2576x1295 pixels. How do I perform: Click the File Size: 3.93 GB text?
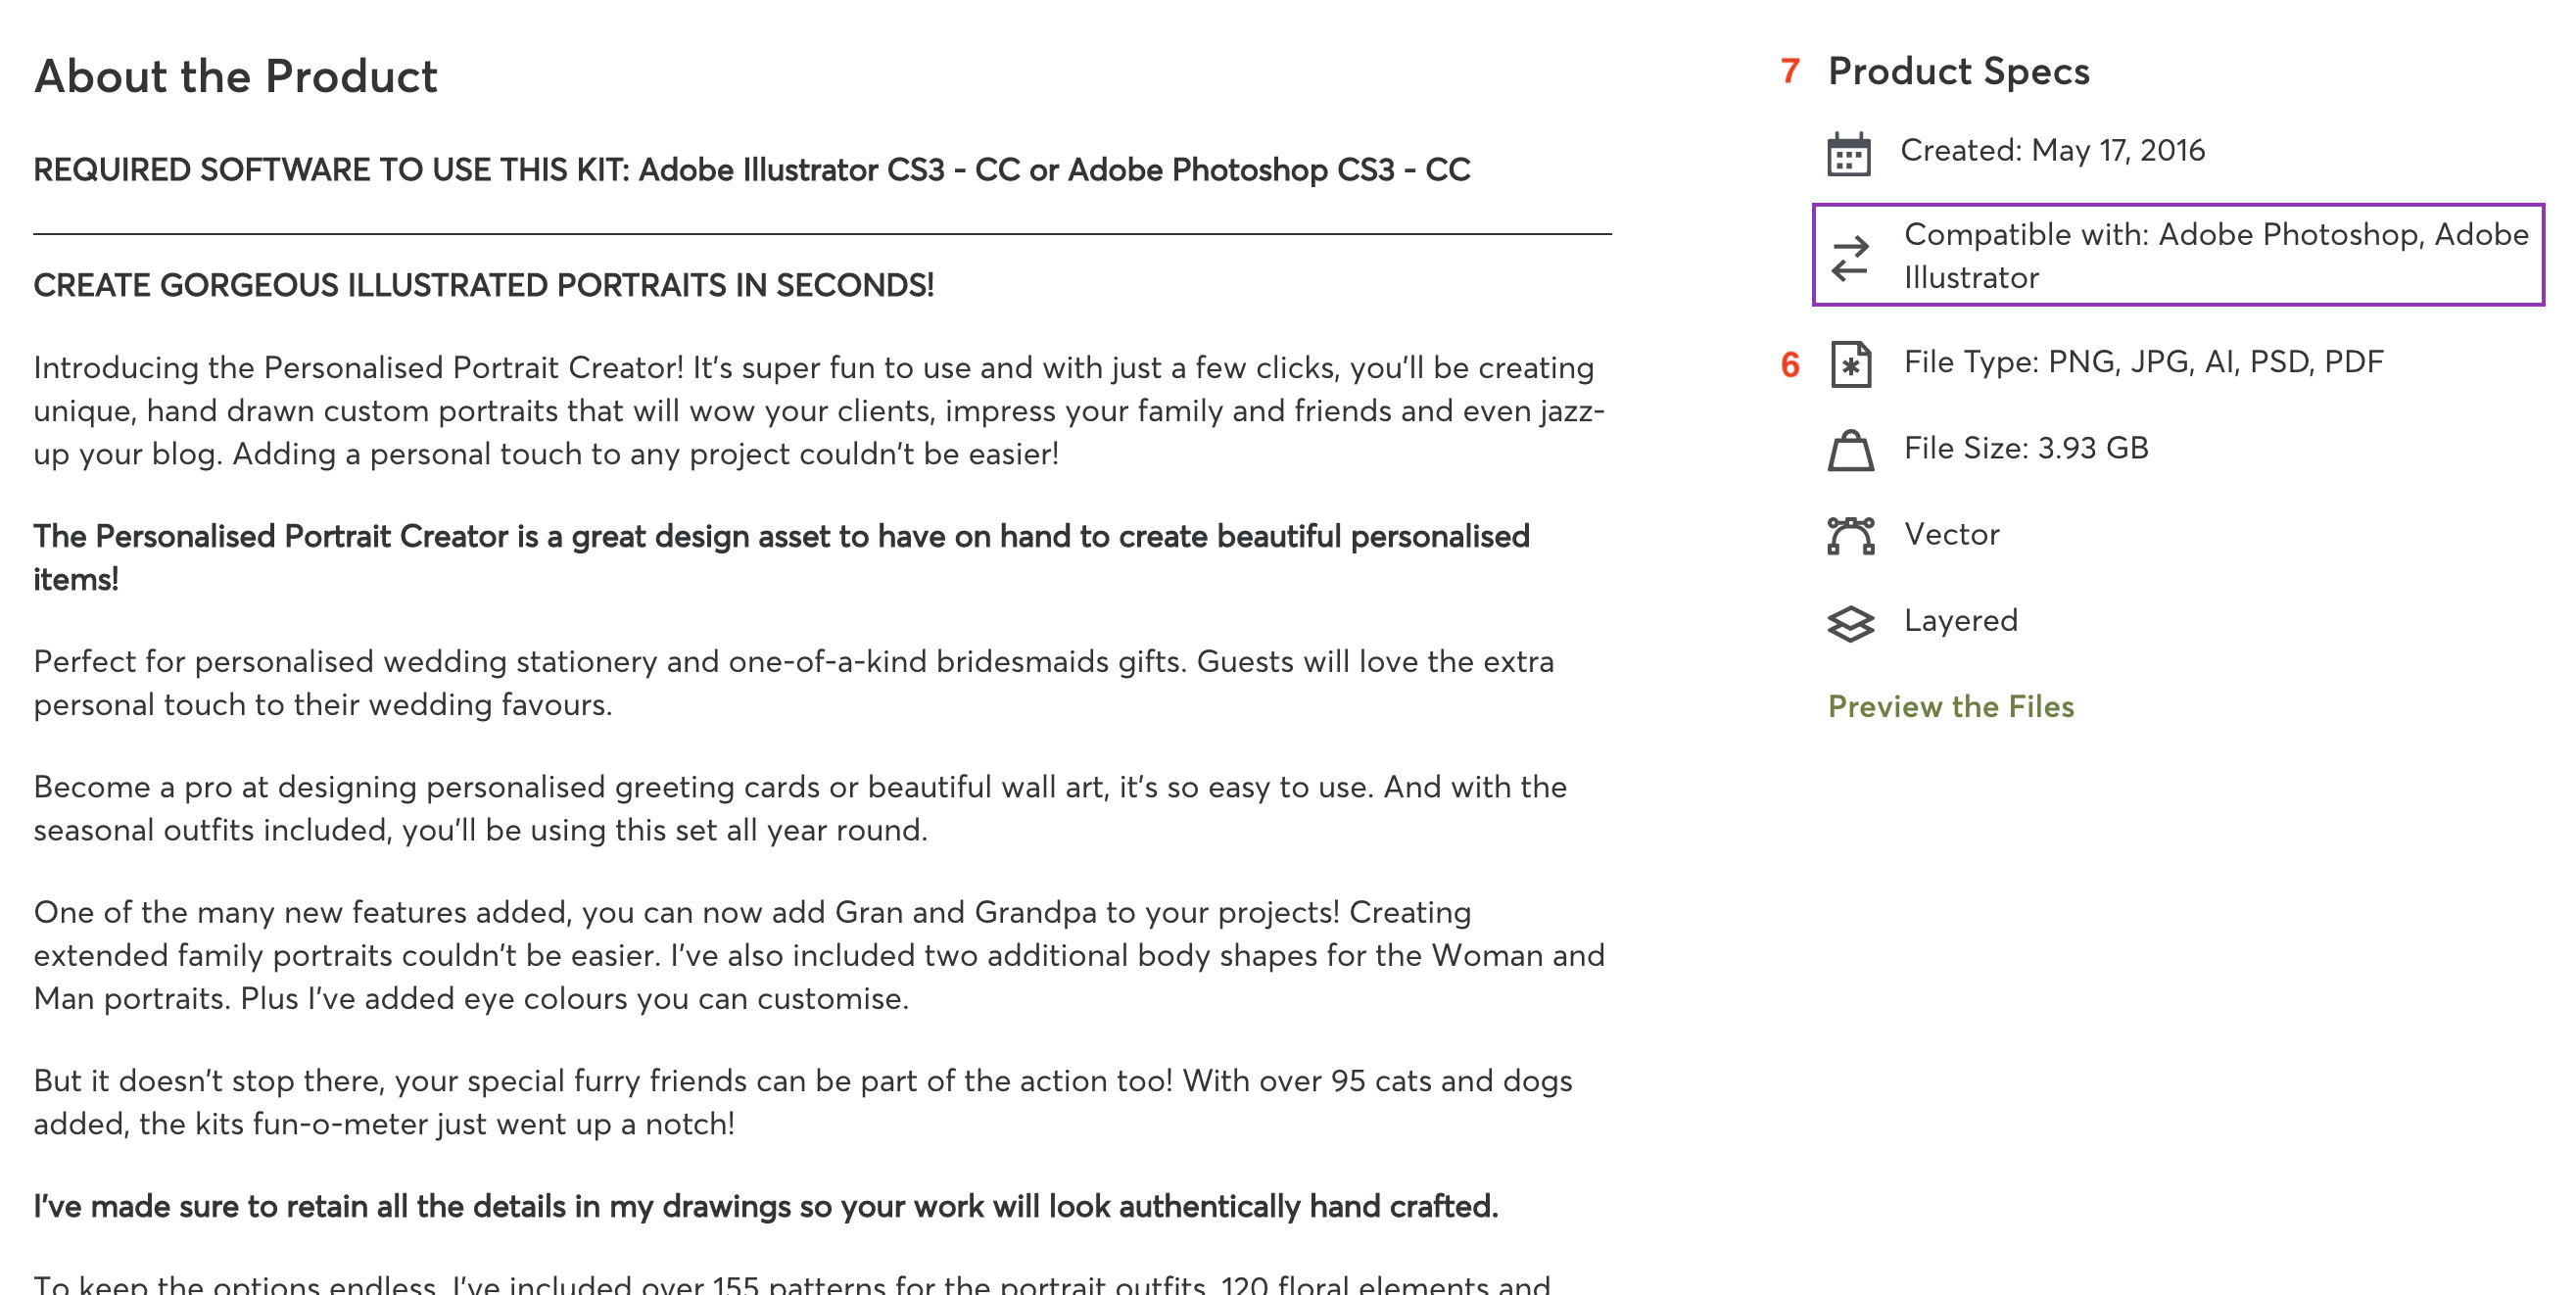click(x=2026, y=448)
